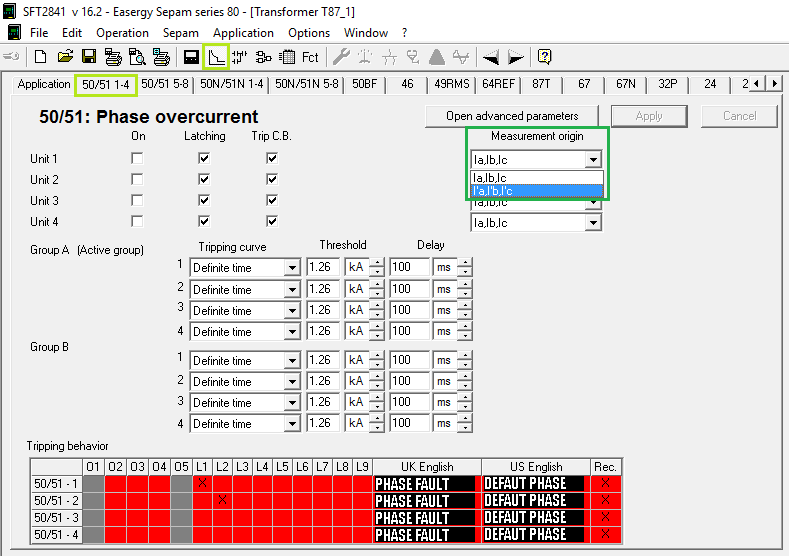Collapse Unit 1 measurement origin dropdown arrow
The height and width of the screenshot is (556, 789).
[593, 160]
